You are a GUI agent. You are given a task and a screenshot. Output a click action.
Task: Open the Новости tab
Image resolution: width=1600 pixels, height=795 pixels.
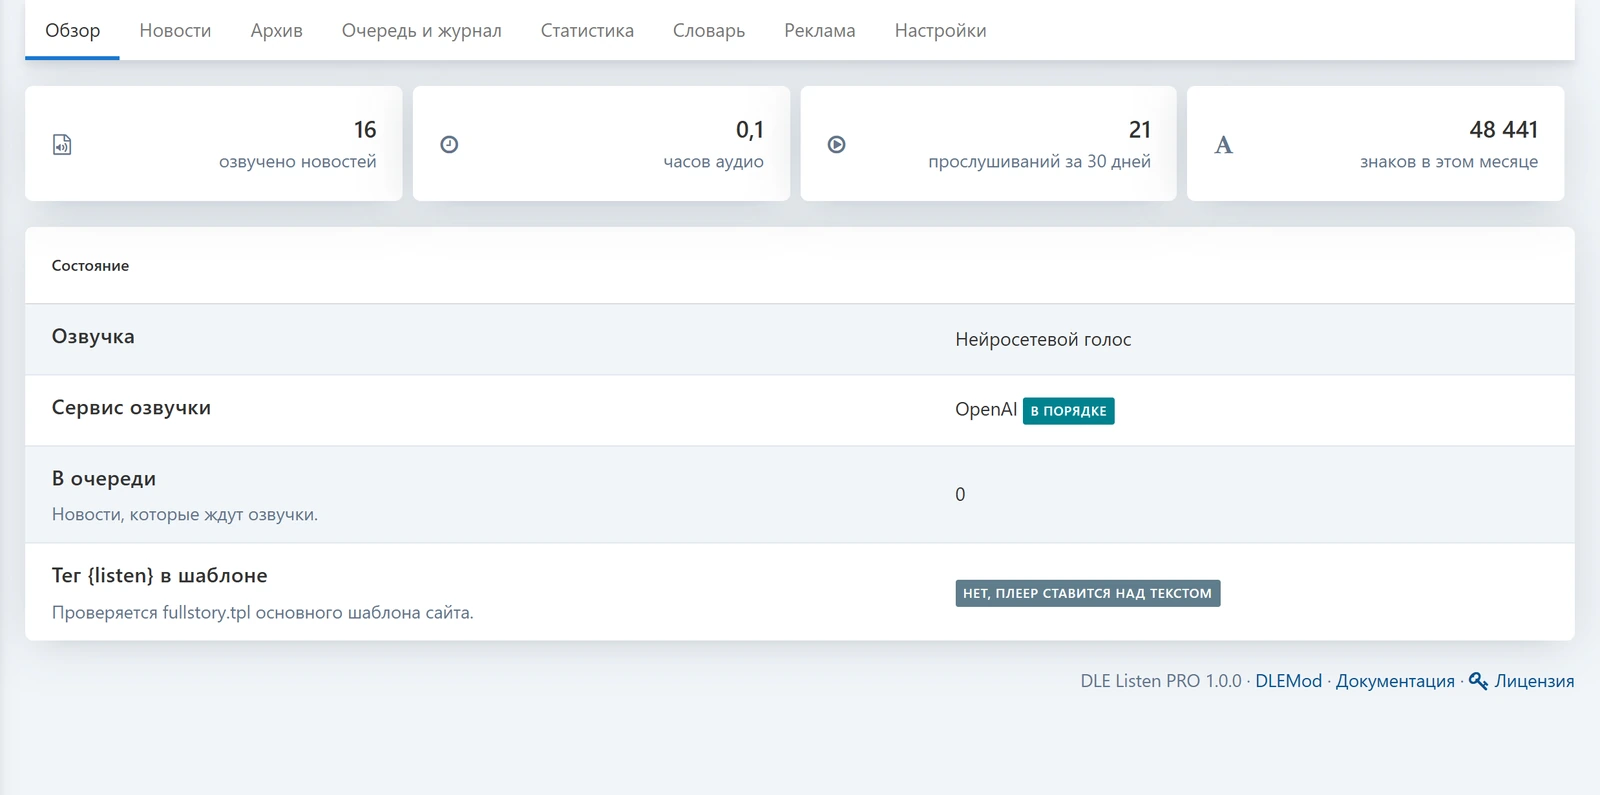point(175,31)
